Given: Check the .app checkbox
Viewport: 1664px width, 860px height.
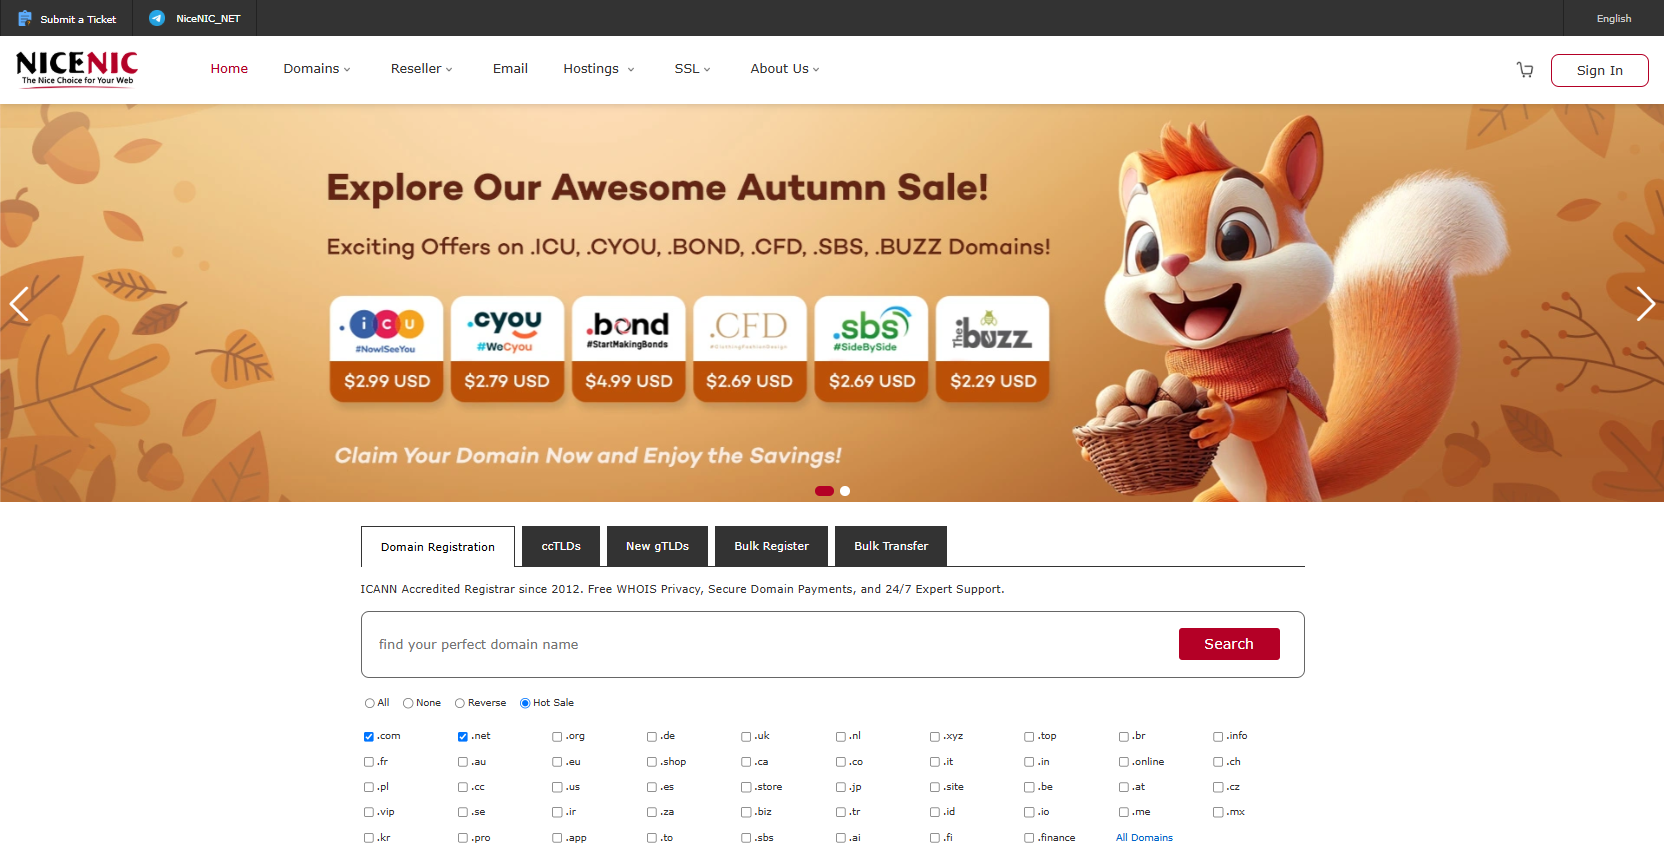Looking at the screenshot, I should [x=557, y=838].
